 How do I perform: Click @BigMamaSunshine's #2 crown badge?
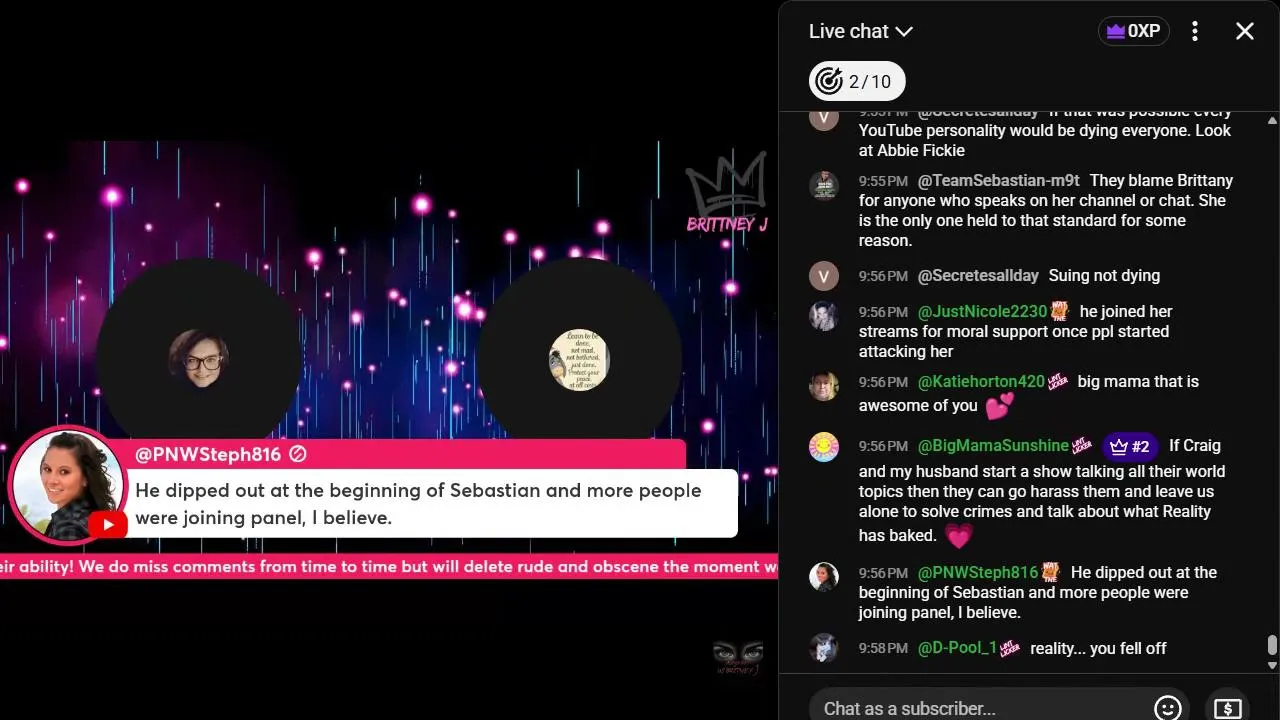(x=1130, y=446)
